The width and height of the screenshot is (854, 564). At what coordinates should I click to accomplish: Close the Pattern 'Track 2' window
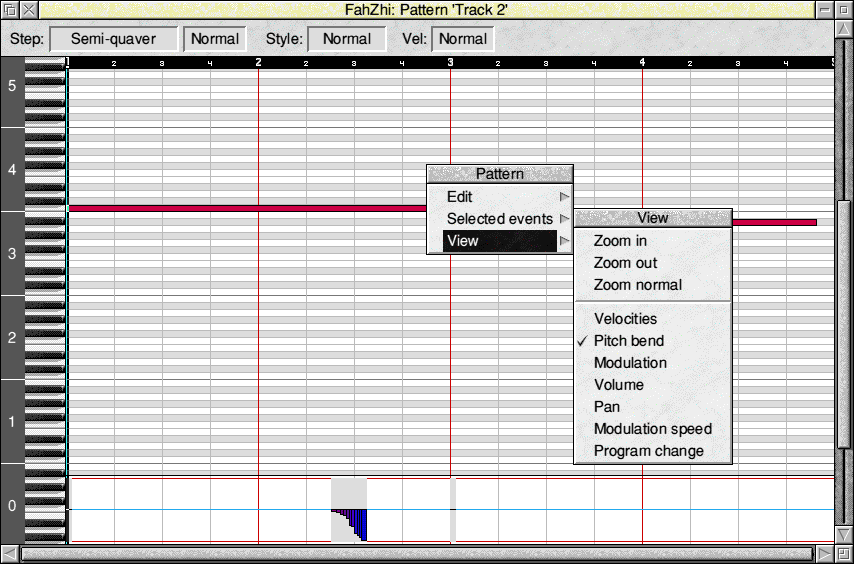(30, 9)
